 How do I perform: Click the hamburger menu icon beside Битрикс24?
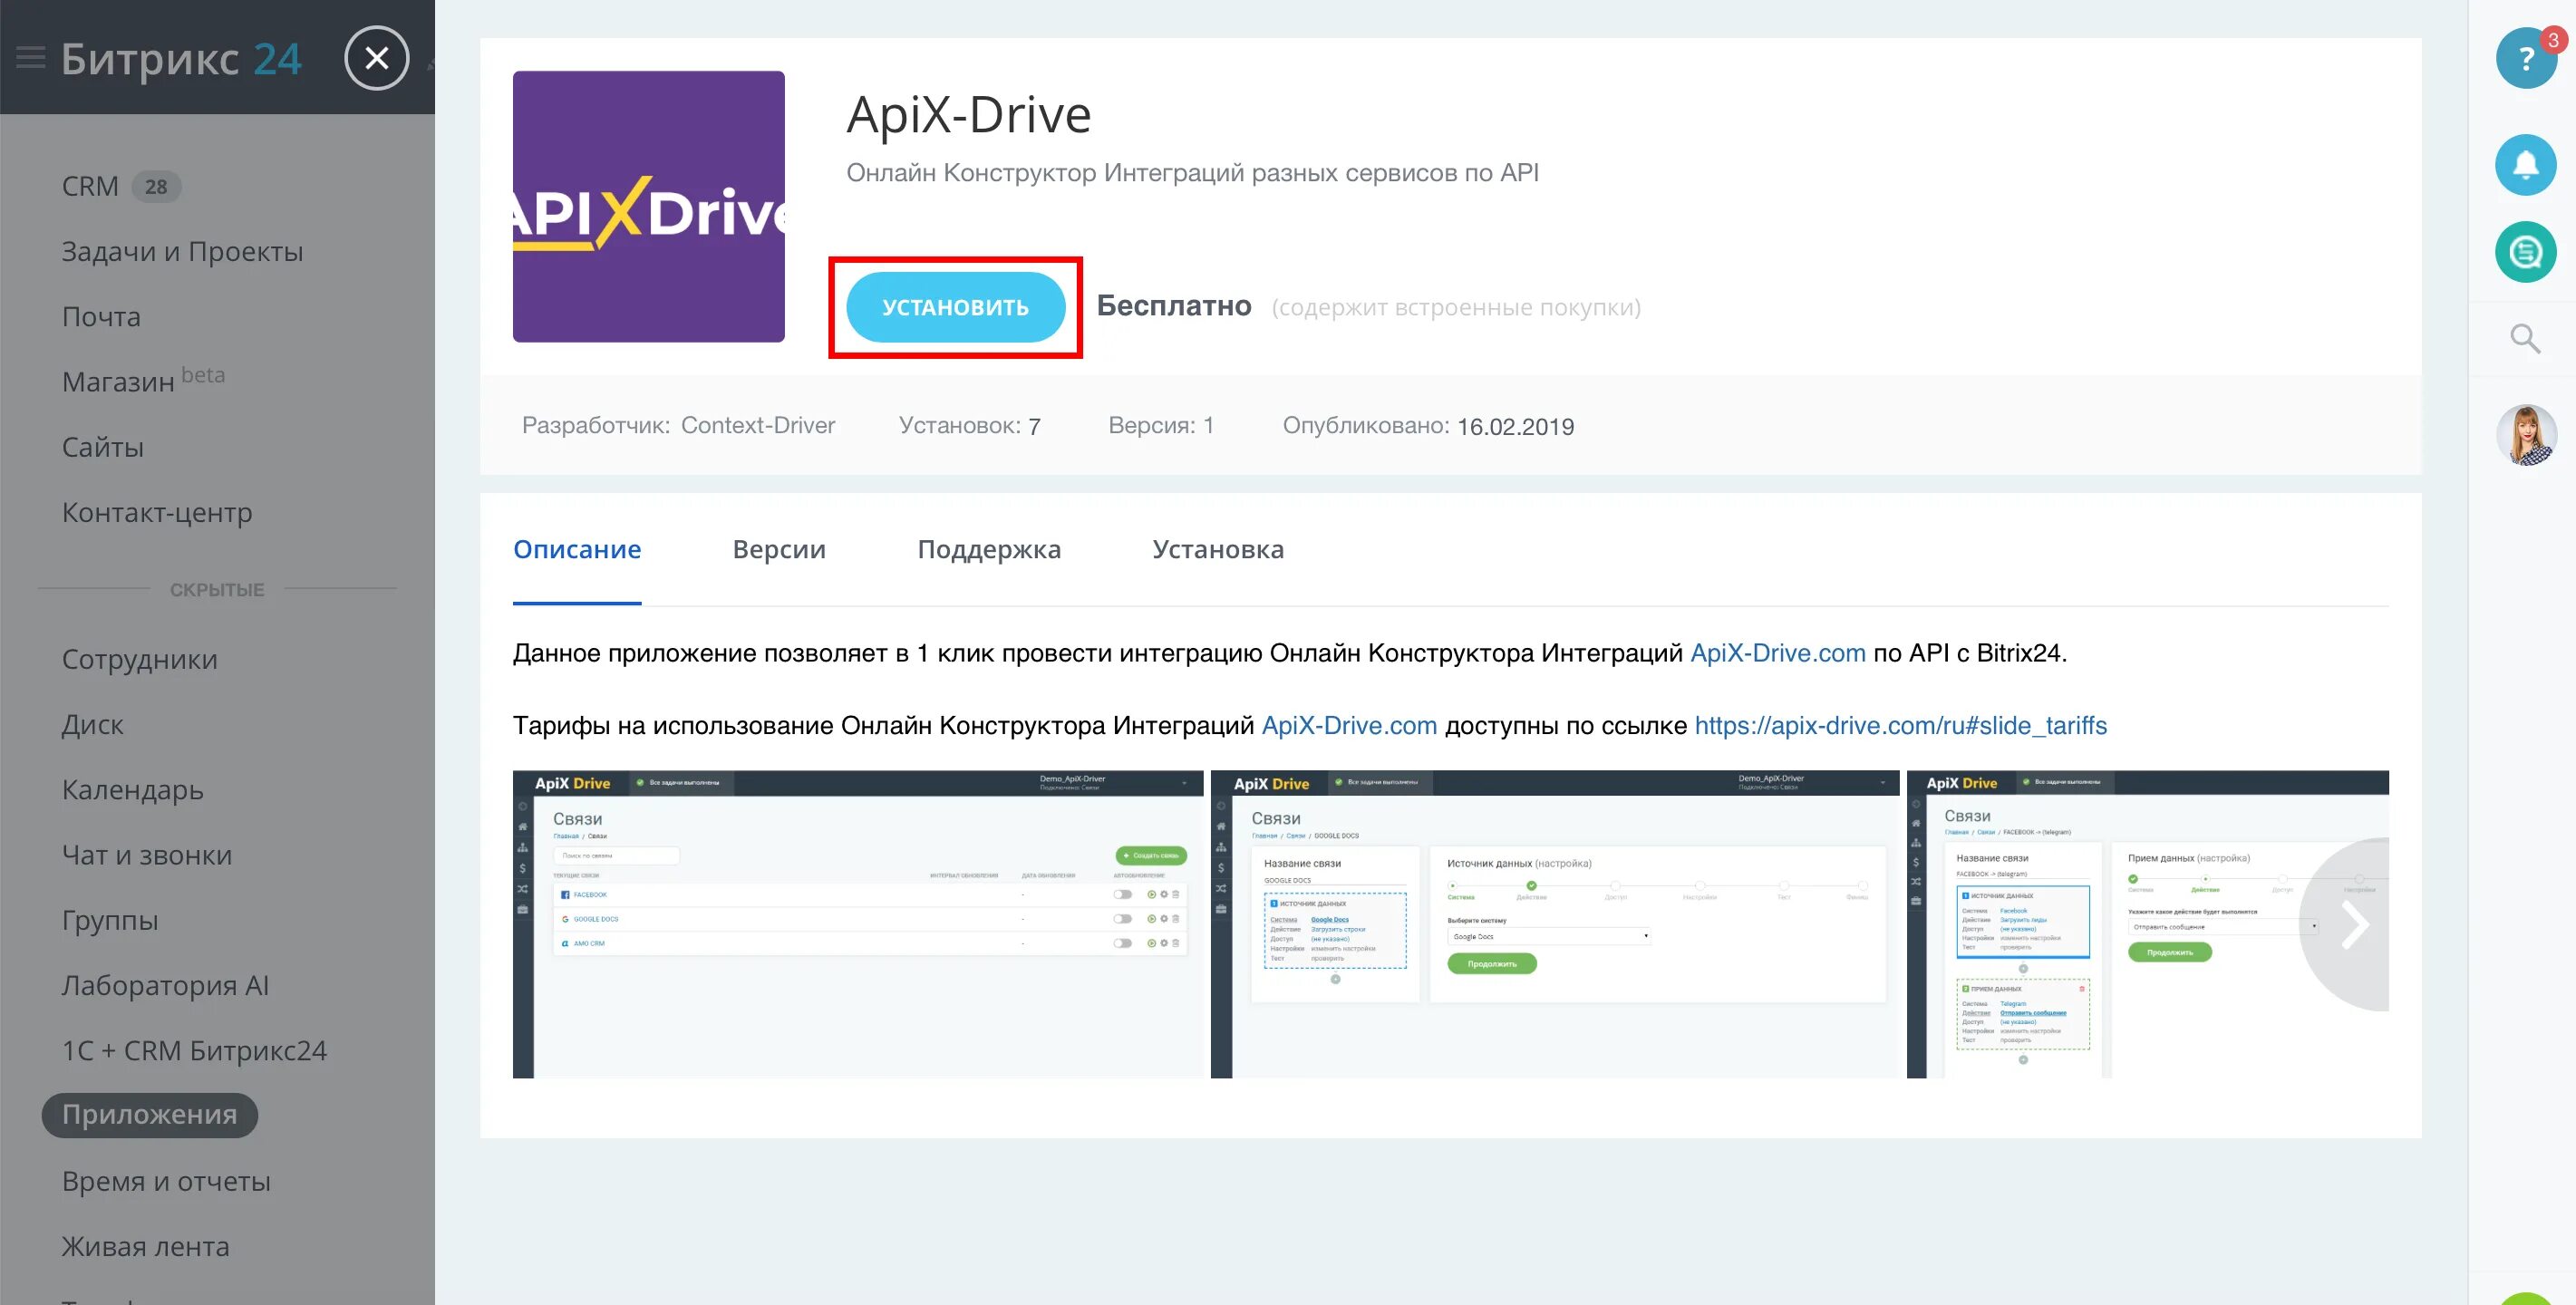tap(31, 58)
